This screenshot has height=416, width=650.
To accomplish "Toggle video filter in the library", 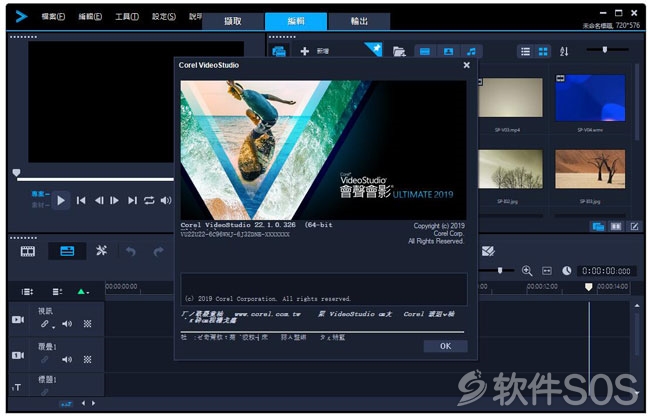I will tap(425, 51).
